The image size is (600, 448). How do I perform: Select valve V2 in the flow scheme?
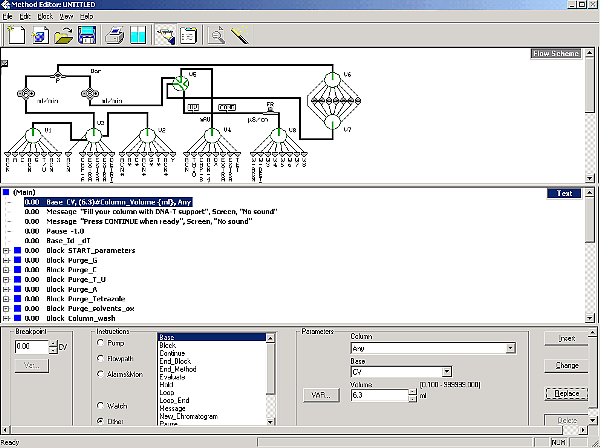pyautogui.click(x=93, y=135)
